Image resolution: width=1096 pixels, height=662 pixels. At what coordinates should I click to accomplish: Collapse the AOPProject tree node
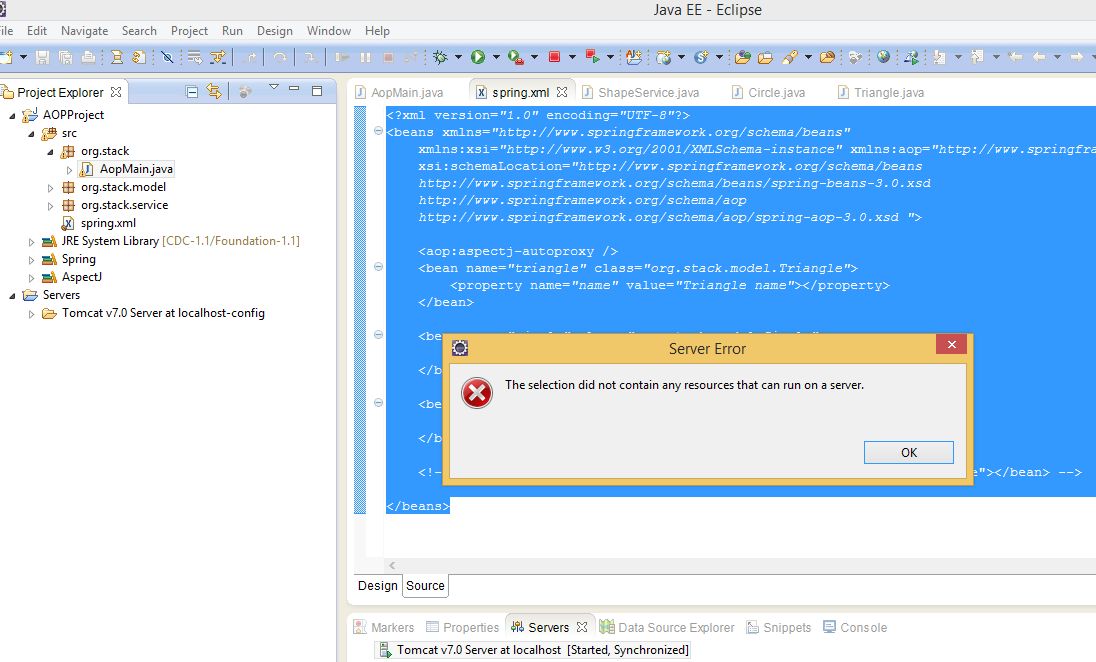click(12, 116)
